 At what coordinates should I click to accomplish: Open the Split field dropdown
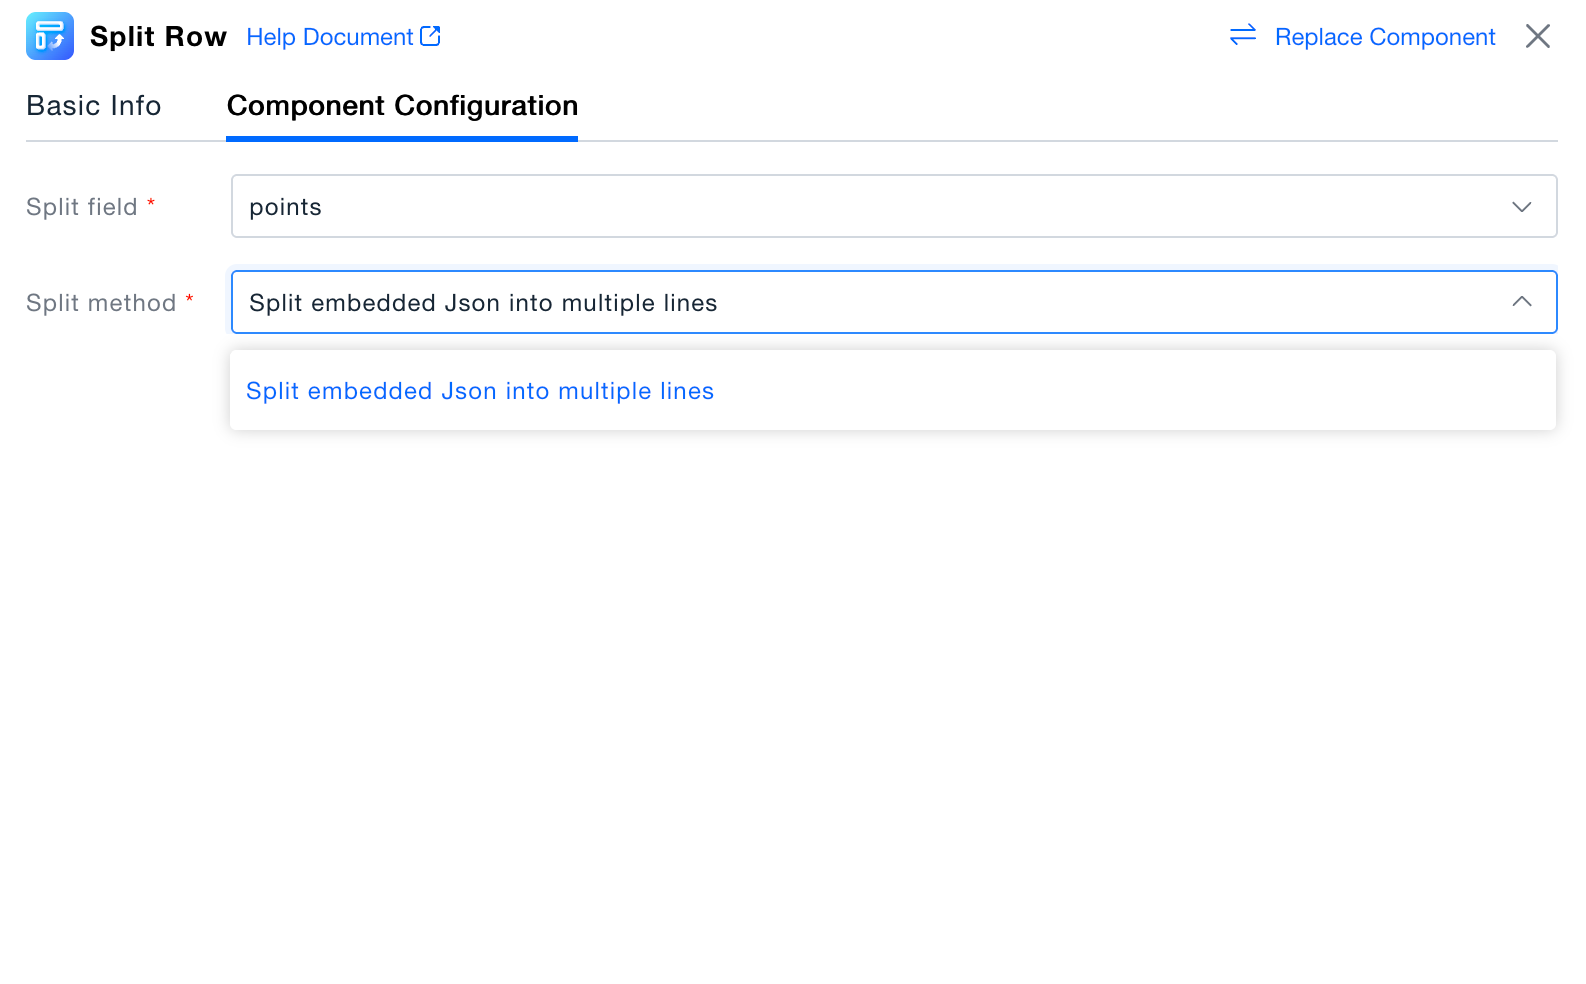click(893, 207)
